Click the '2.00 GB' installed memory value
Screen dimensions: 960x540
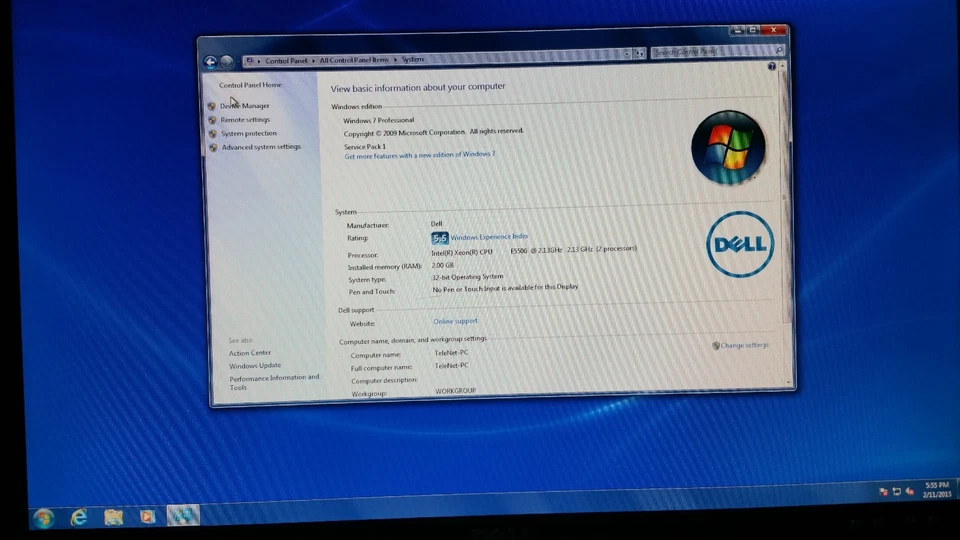point(443,266)
